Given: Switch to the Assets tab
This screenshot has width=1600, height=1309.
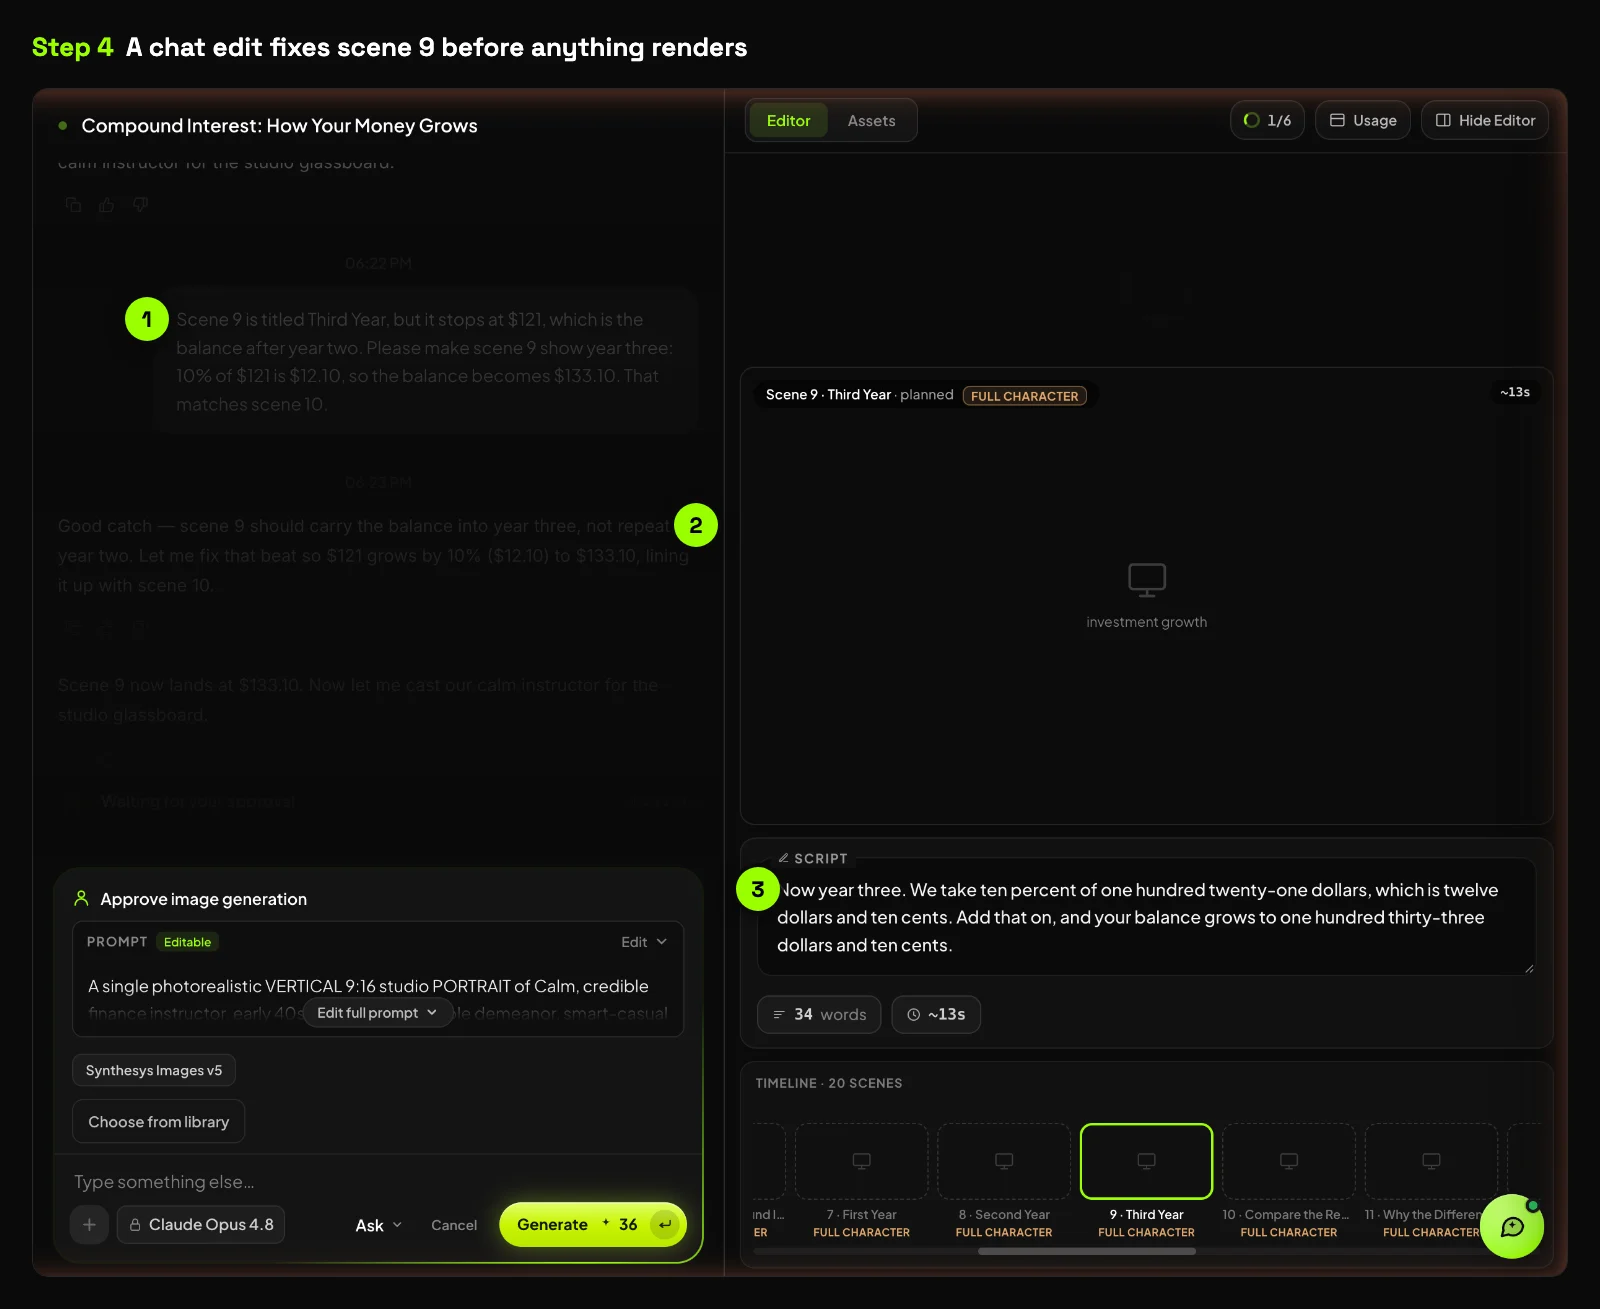Looking at the screenshot, I should [871, 121].
